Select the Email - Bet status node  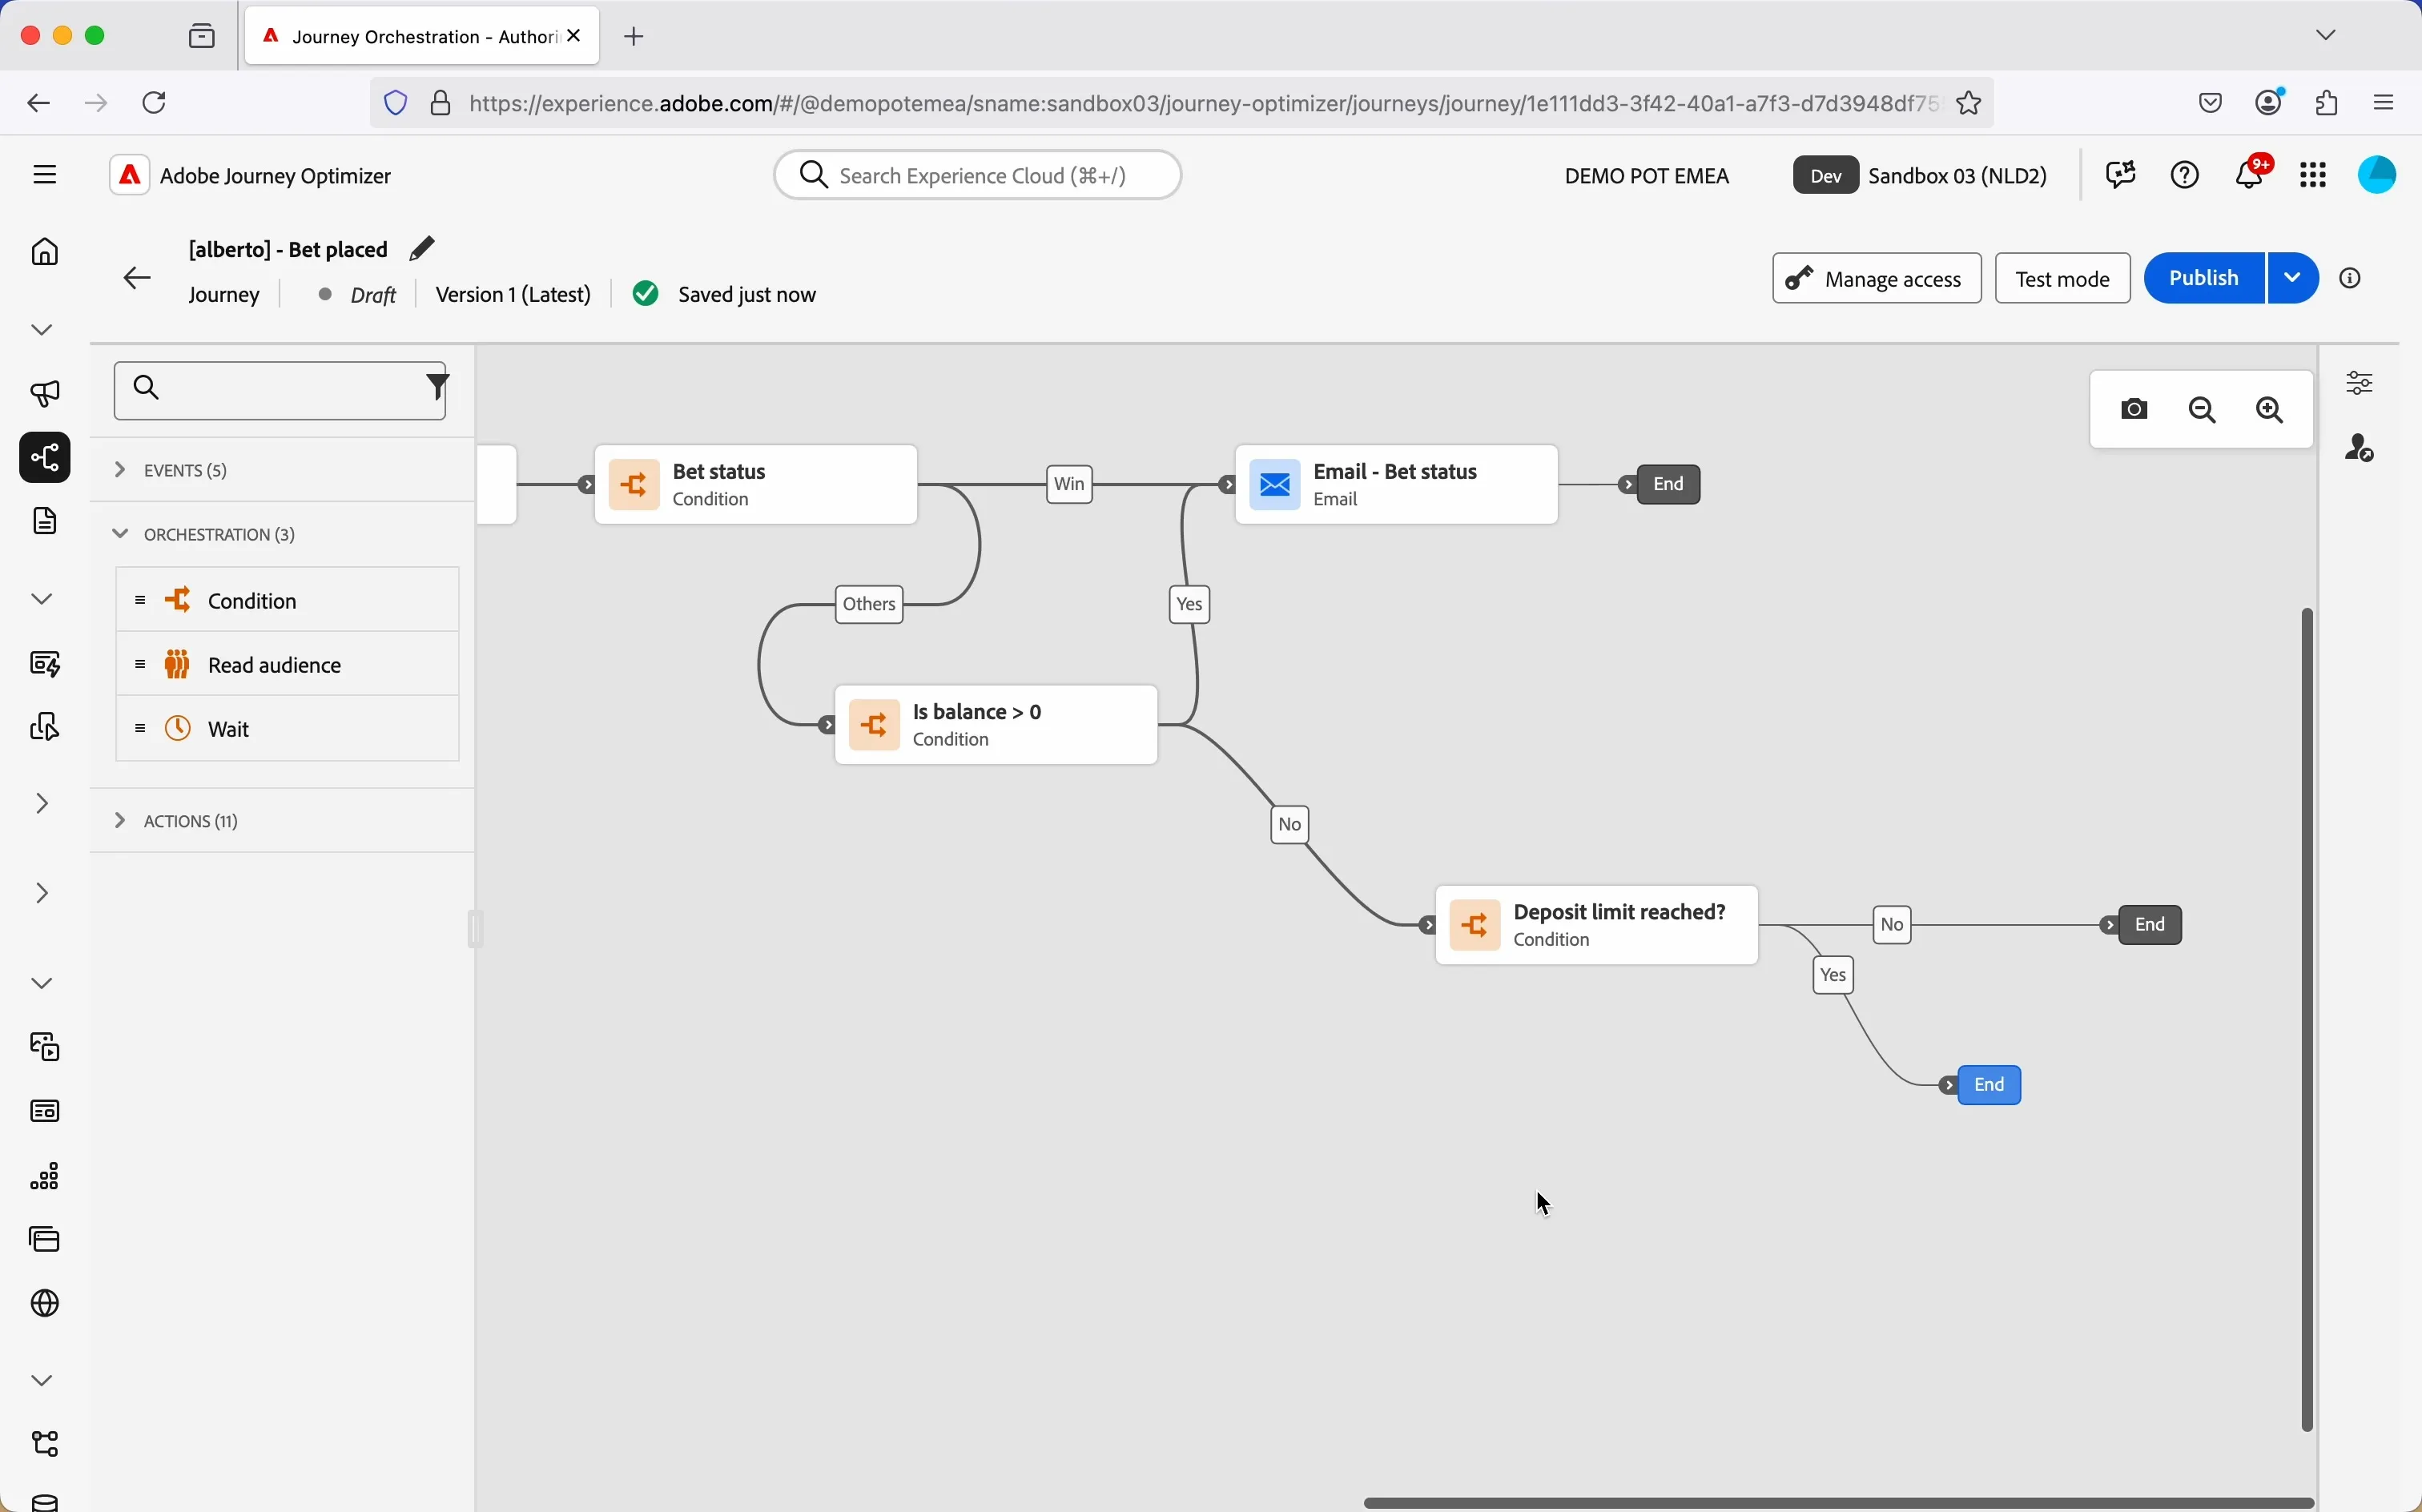click(1396, 485)
